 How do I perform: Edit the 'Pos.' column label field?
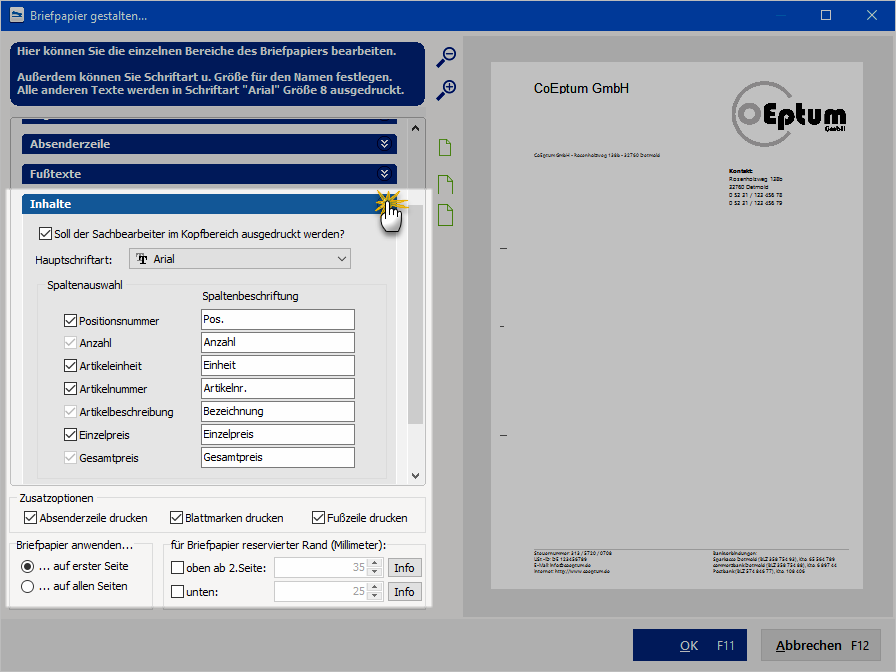[x=278, y=319]
